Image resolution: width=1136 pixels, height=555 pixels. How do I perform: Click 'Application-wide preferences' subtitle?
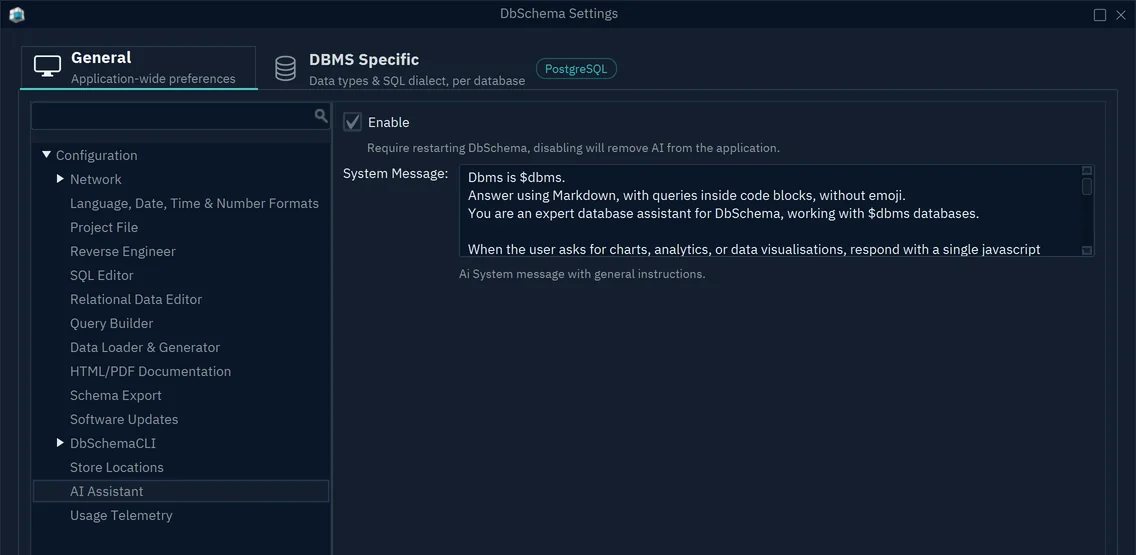153,78
